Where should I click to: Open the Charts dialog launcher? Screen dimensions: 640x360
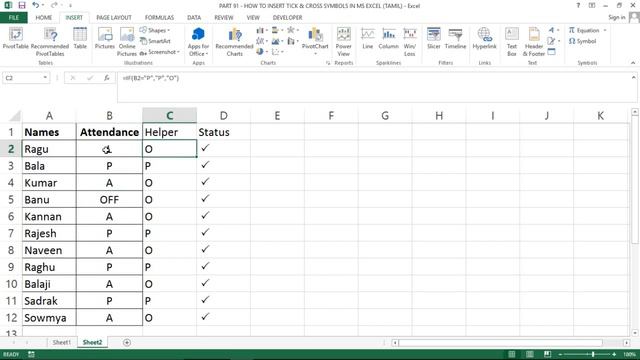tap(328, 63)
